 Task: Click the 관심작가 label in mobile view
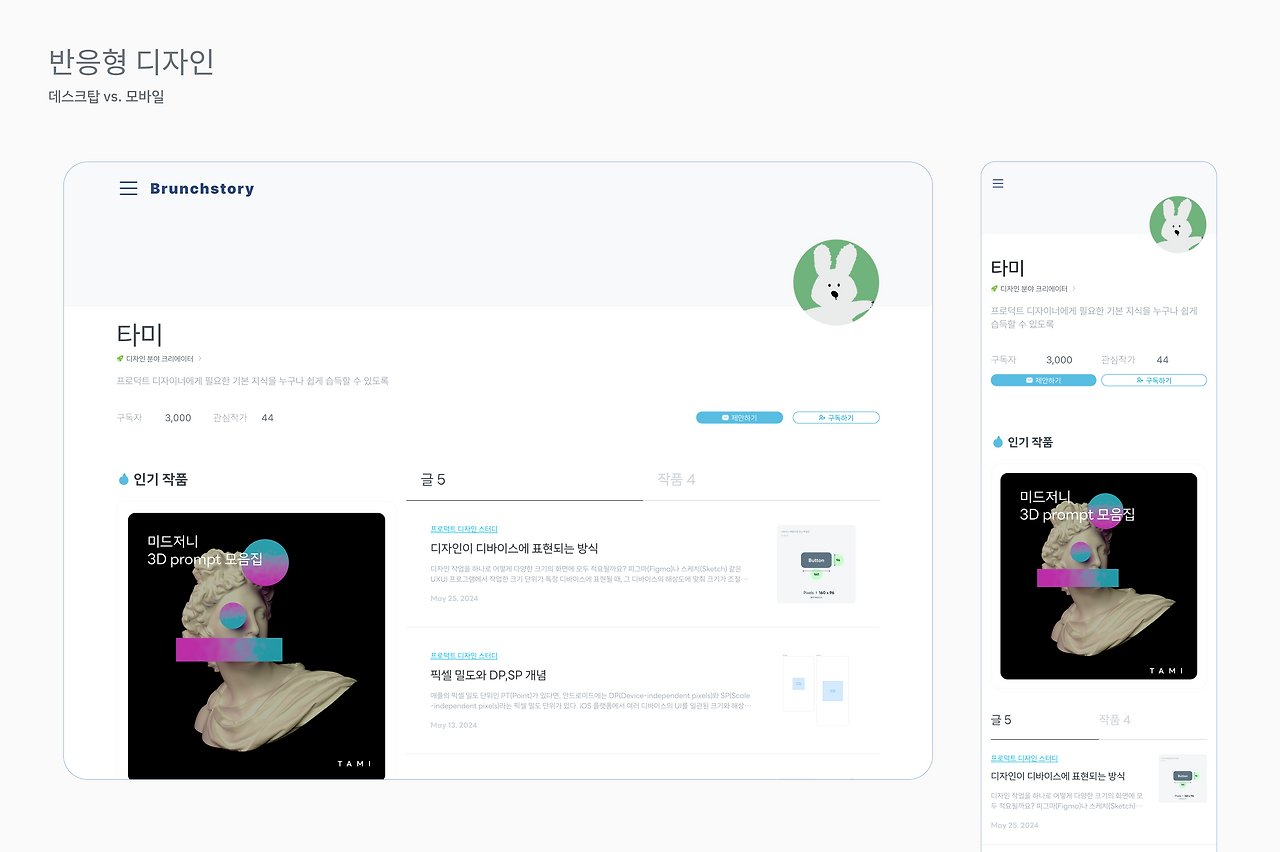tap(1118, 360)
